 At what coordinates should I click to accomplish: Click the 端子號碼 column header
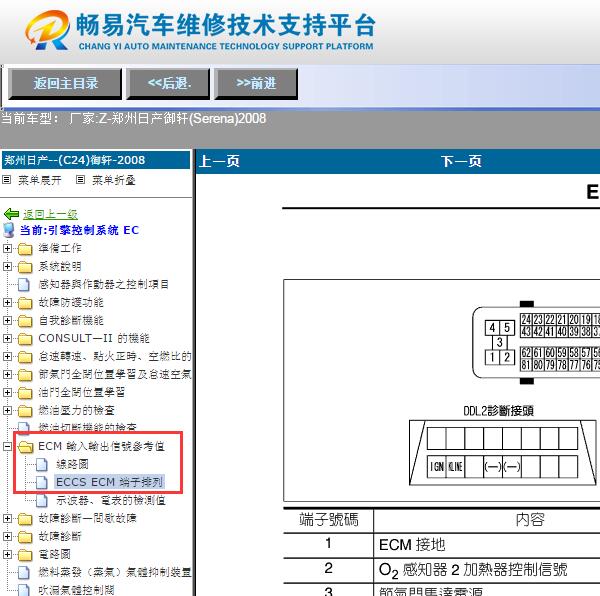click(329, 519)
